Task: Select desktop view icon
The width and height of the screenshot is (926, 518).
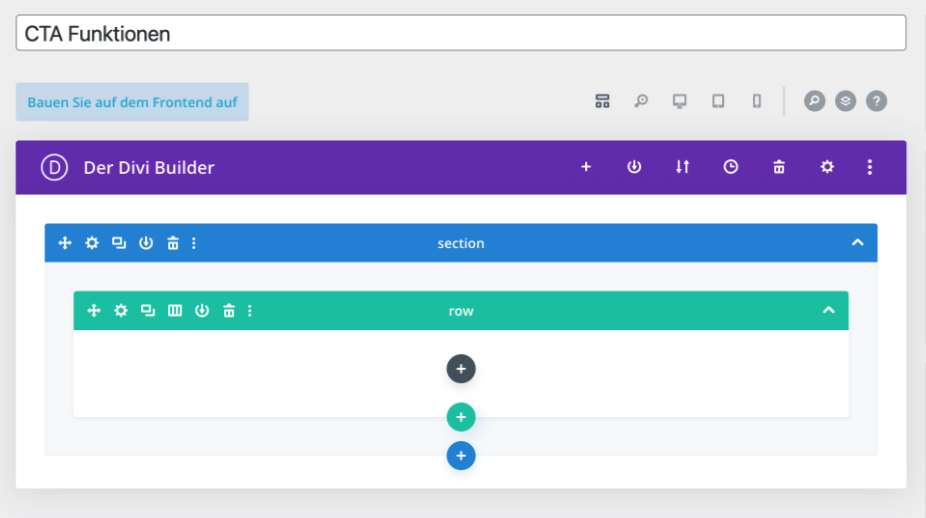Action: (x=680, y=101)
